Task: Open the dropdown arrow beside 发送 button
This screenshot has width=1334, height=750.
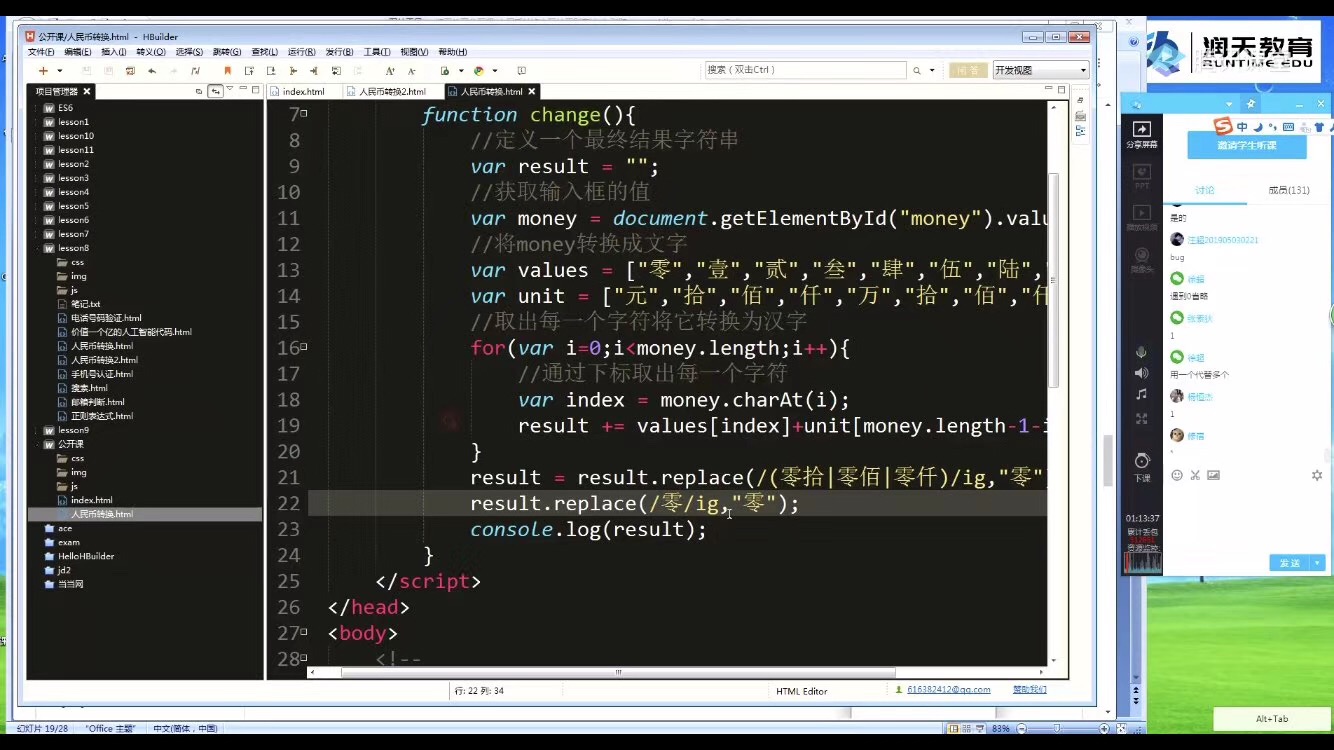Action: coord(1318,563)
